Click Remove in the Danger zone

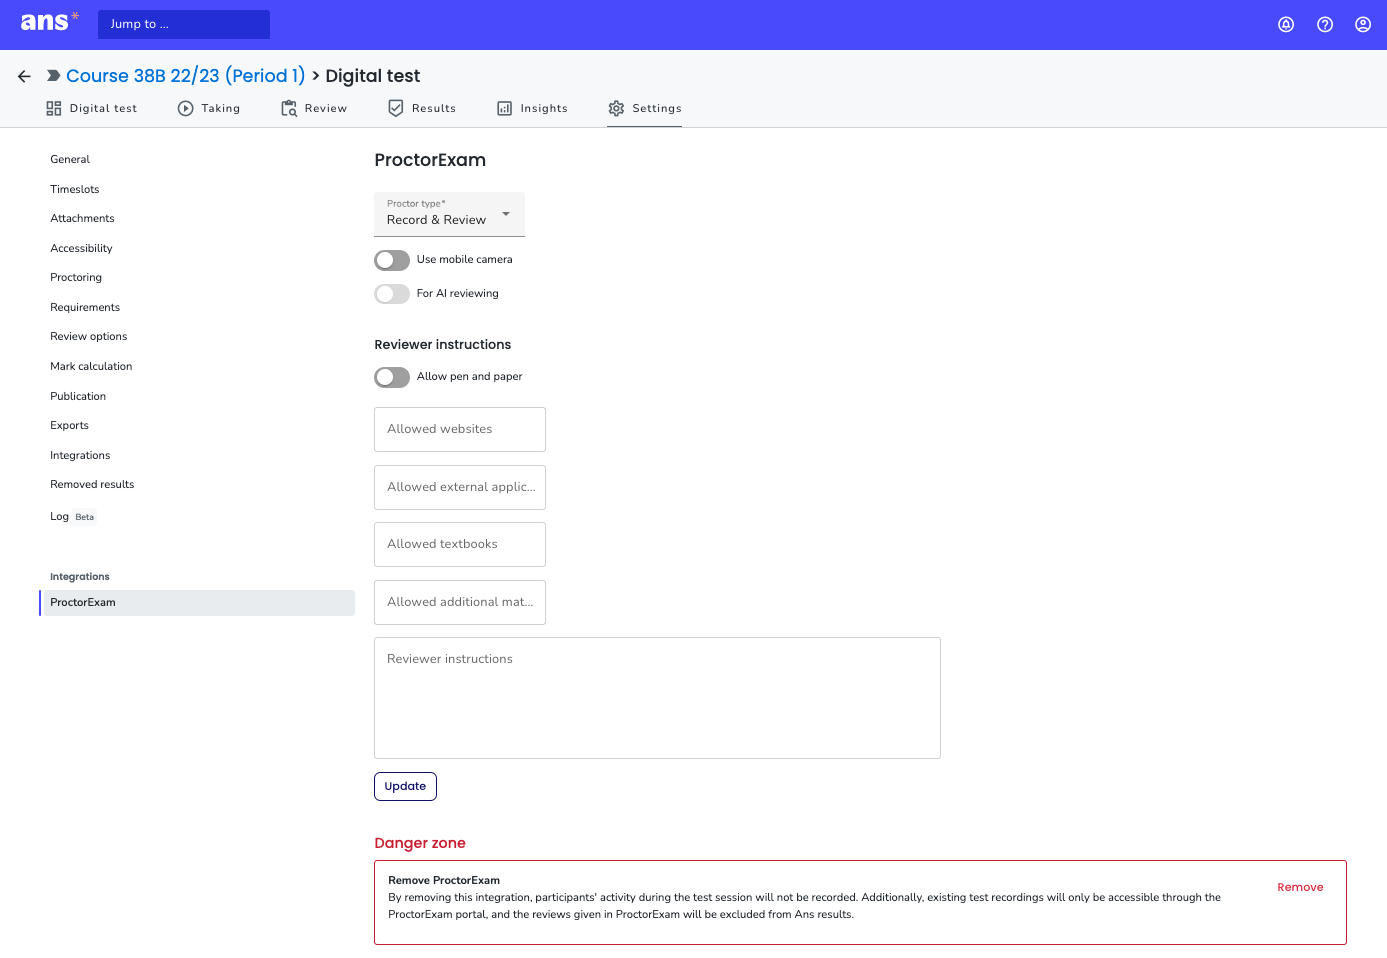[x=1300, y=887]
